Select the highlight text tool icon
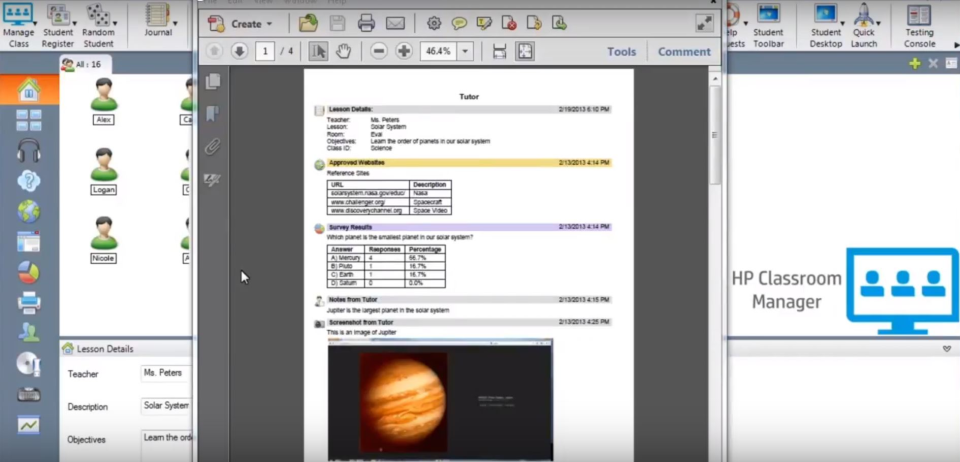The width and height of the screenshot is (960, 462). tap(484, 24)
